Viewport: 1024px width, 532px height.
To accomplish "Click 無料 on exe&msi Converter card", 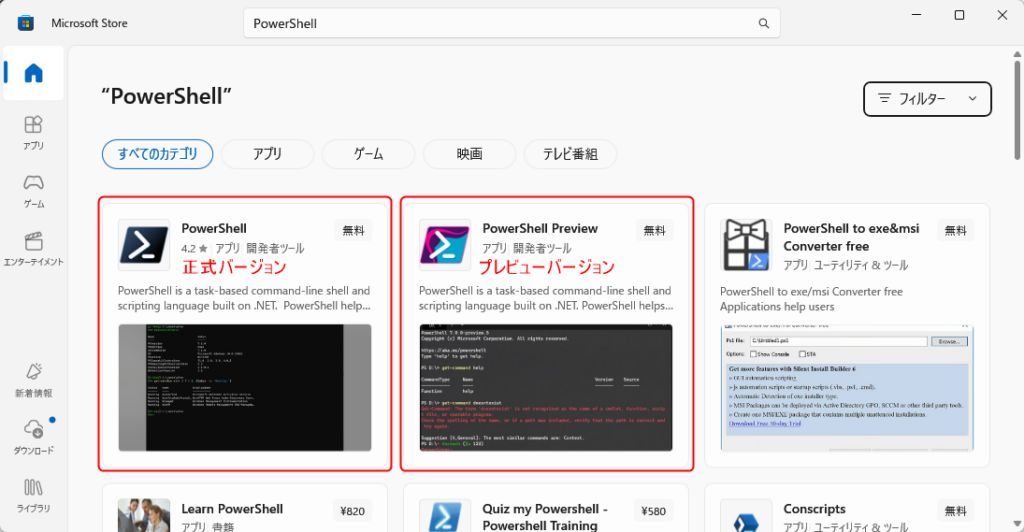I will (955, 230).
